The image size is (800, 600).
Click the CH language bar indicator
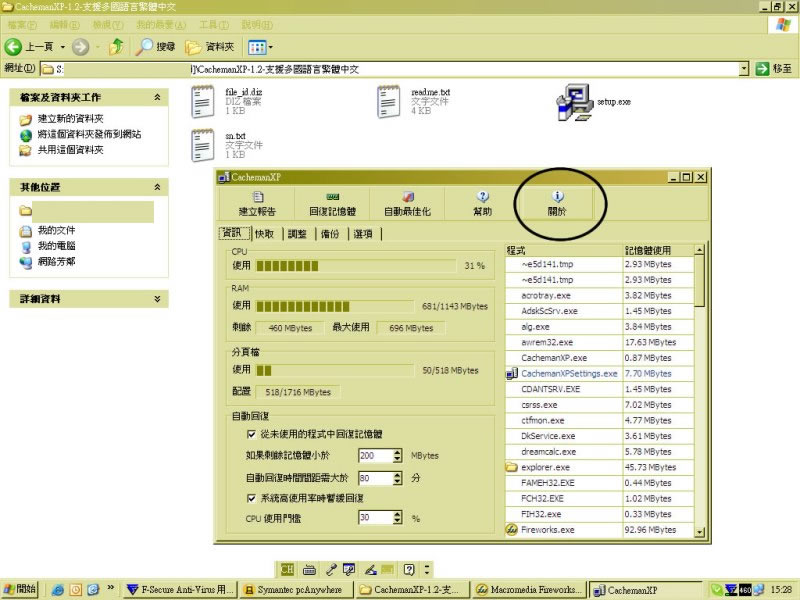(x=287, y=569)
